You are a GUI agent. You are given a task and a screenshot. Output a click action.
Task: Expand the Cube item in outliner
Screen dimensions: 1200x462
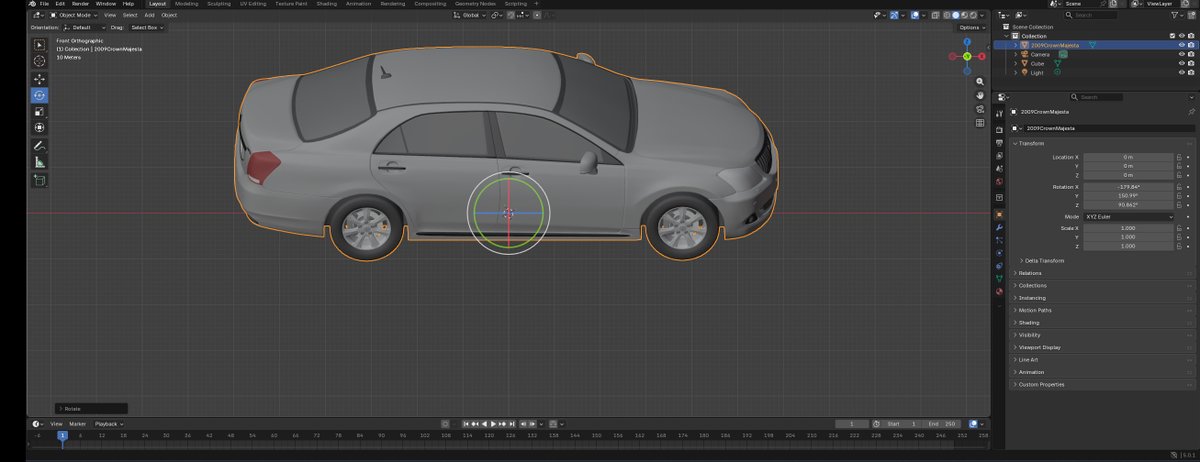pyautogui.click(x=1016, y=63)
